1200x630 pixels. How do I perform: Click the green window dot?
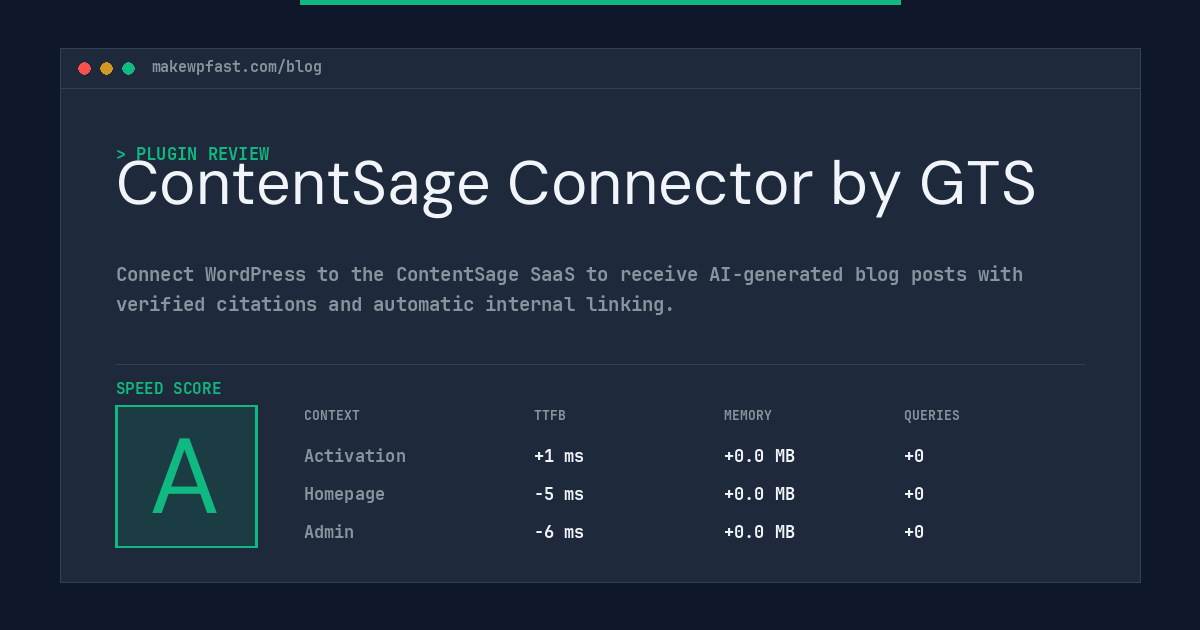(x=128, y=68)
